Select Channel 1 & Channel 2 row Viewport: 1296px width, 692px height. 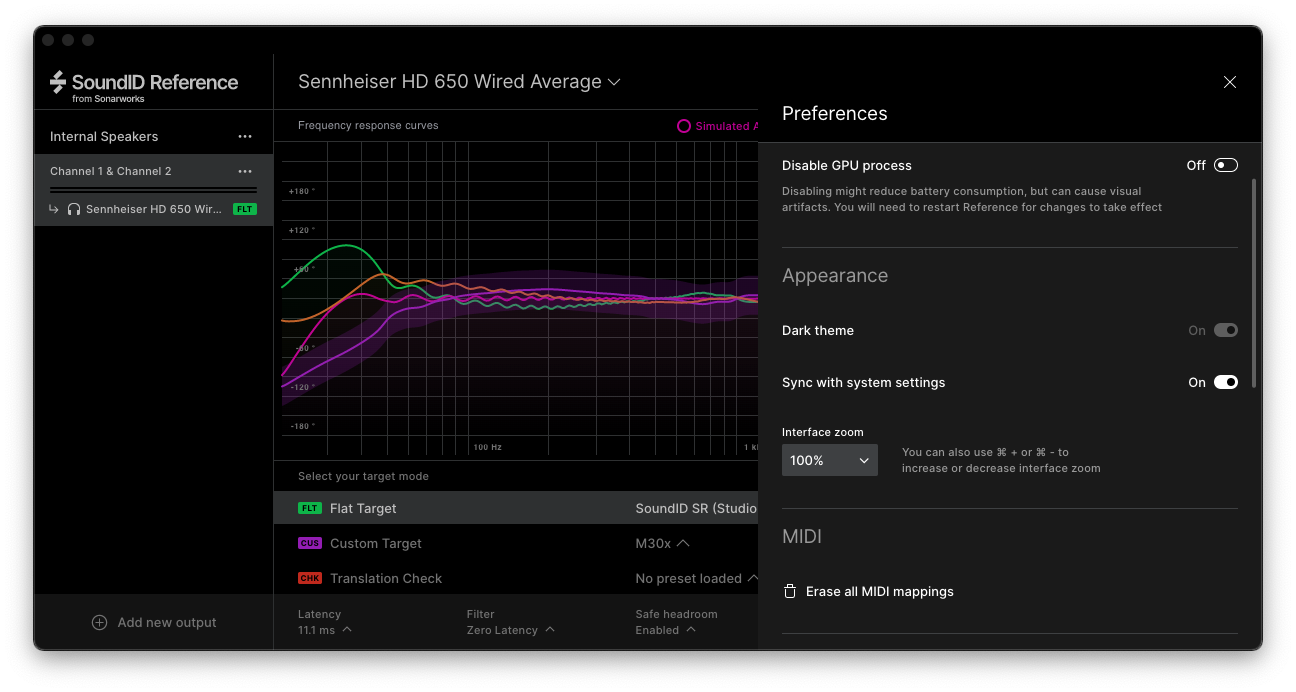click(153, 172)
